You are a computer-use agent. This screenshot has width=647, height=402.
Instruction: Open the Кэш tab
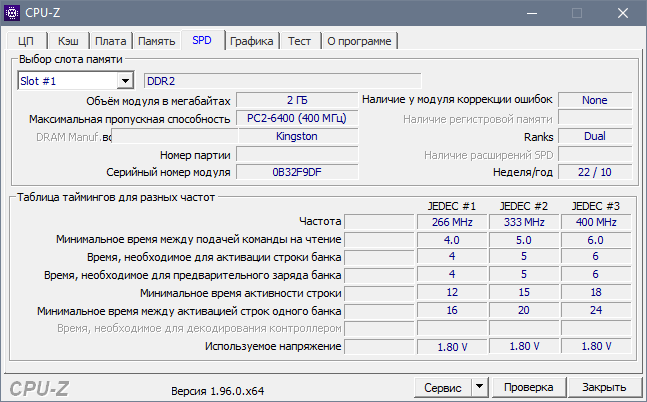click(68, 41)
